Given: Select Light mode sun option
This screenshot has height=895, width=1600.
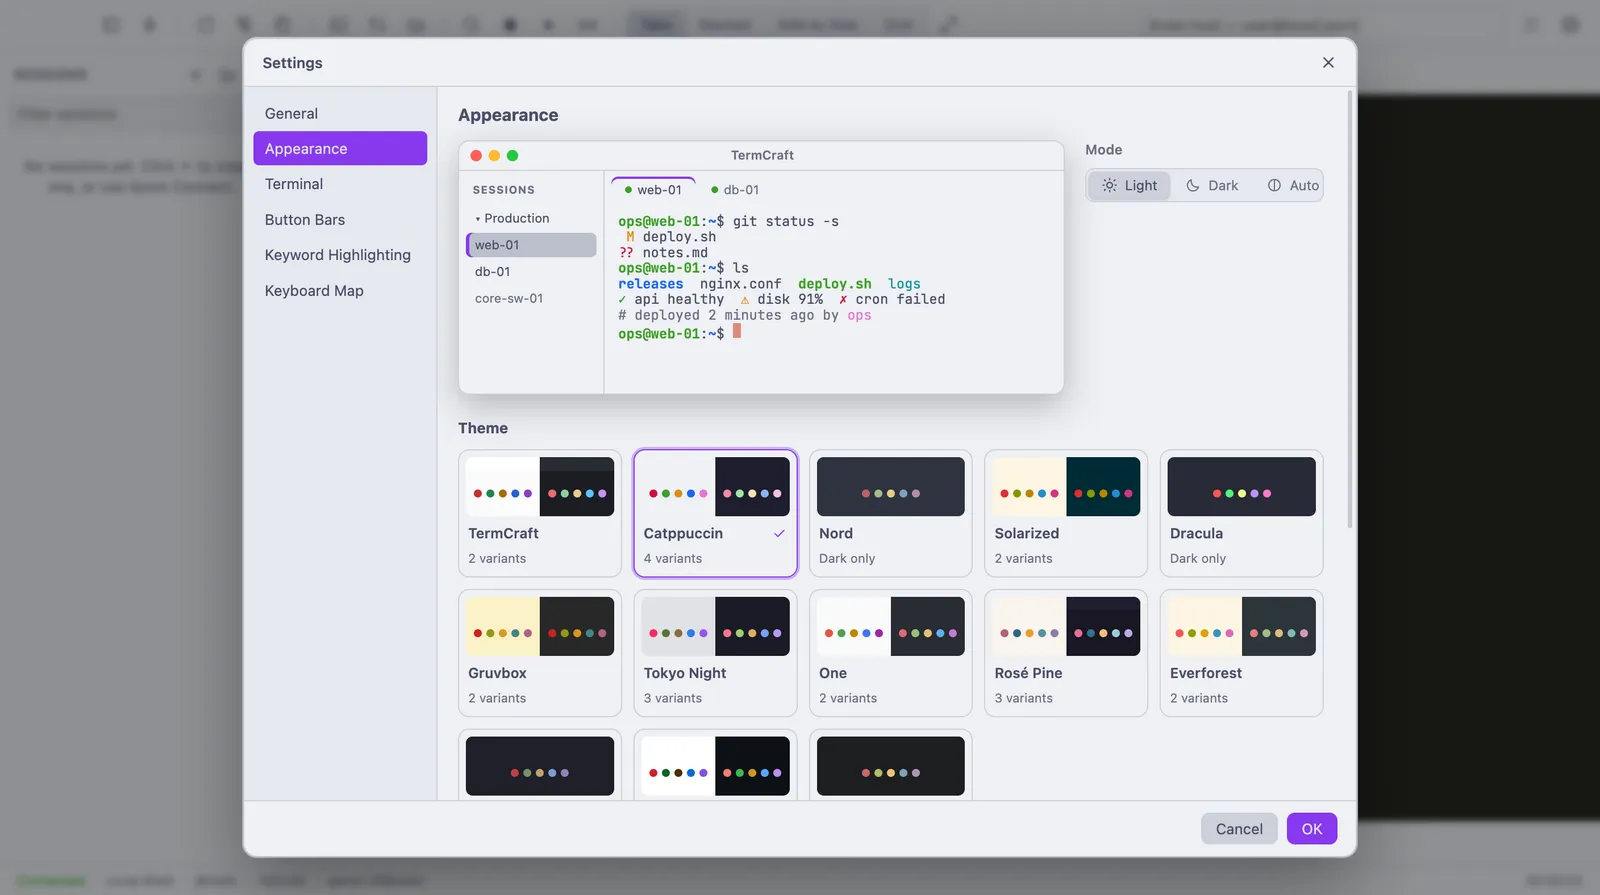Looking at the screenshot, I should click(x=1129, y=186).
